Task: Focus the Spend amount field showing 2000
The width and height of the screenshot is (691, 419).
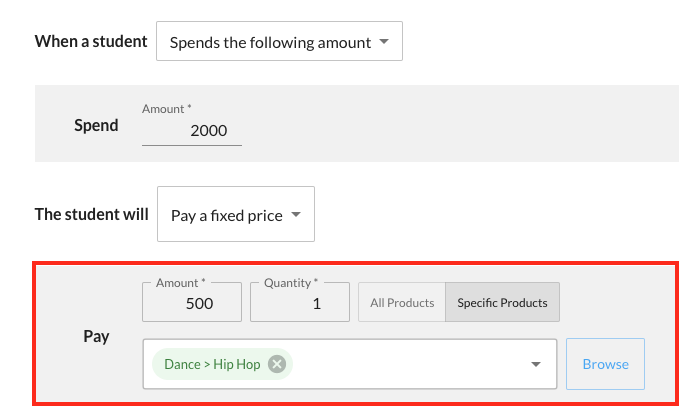Action: [x=192, y=130]
